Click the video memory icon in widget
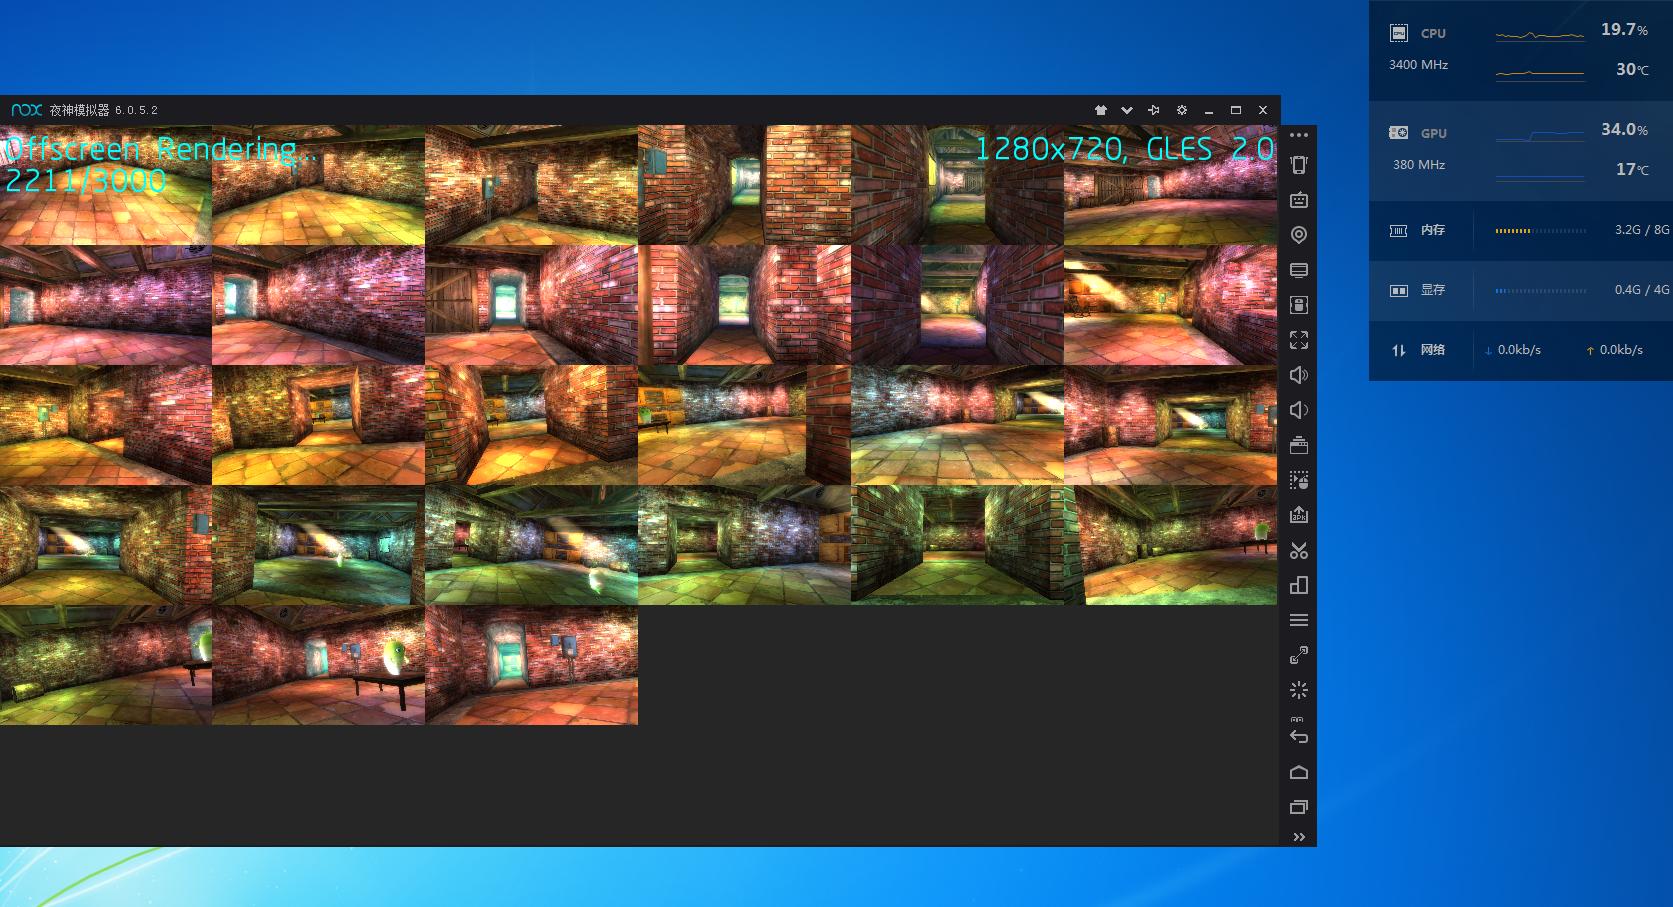 (x=1399, y=290)
